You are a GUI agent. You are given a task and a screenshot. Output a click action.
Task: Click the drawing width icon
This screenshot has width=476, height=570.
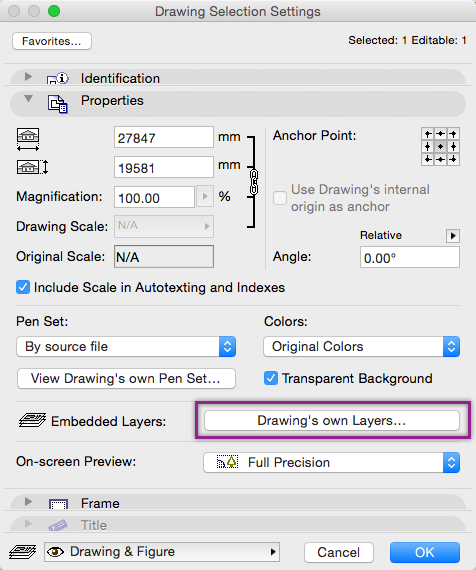[x=28, y=139]
